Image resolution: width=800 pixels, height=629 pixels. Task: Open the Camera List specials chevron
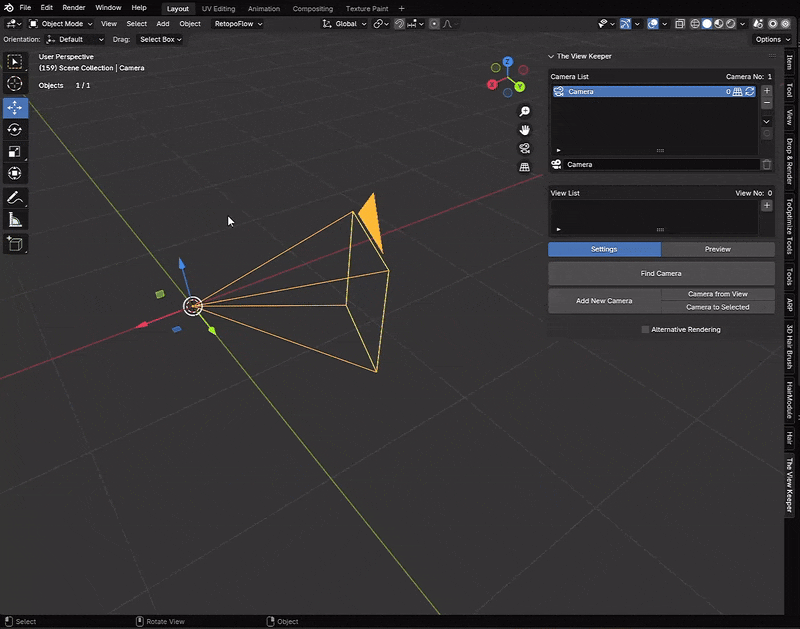(x=766, y=121)
